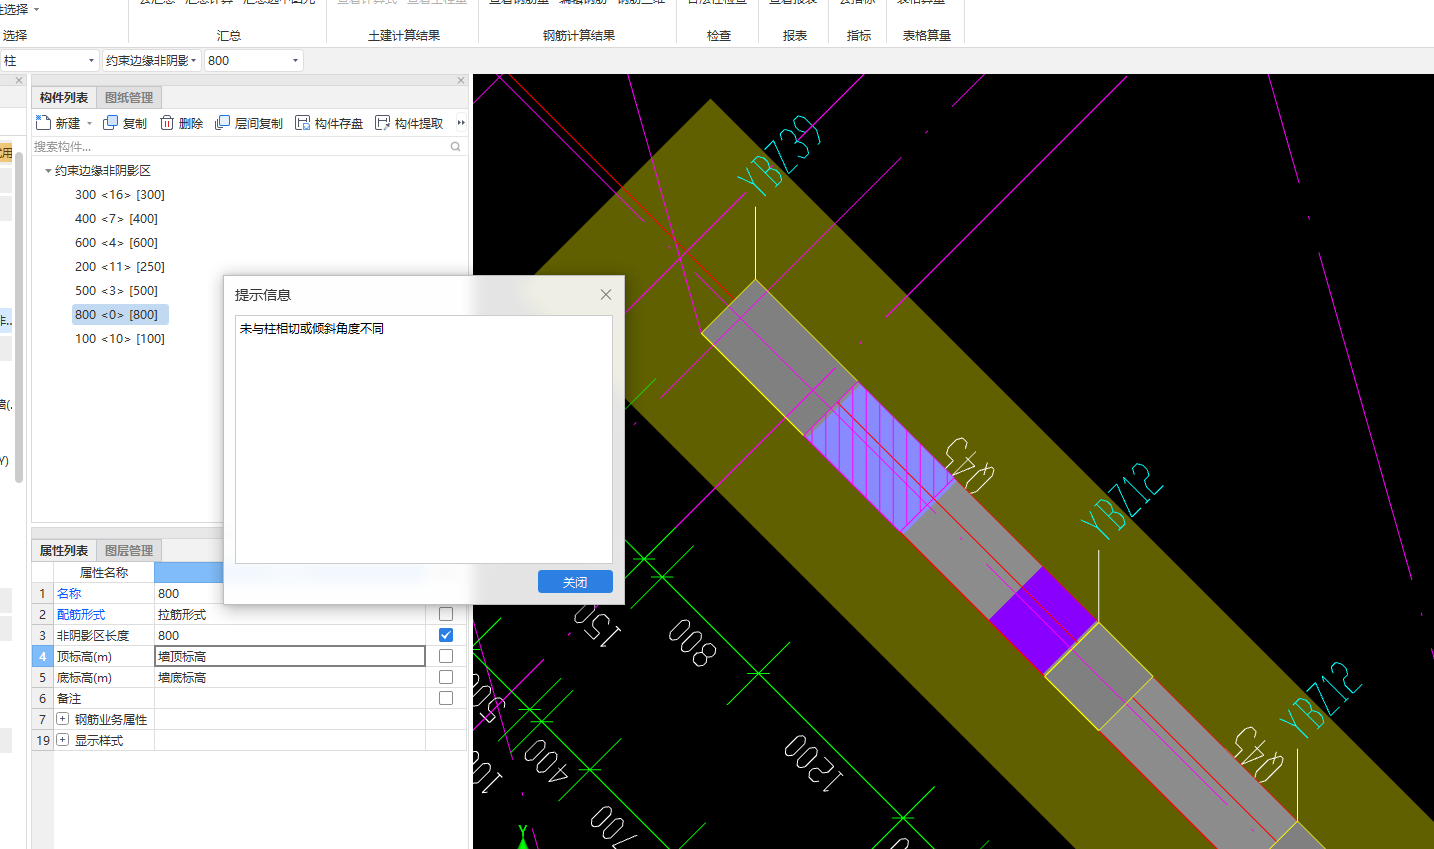This screenshot has width=1434, height=849.
Task: Open the 选择 dropdown at top-left
Action: 37,9
